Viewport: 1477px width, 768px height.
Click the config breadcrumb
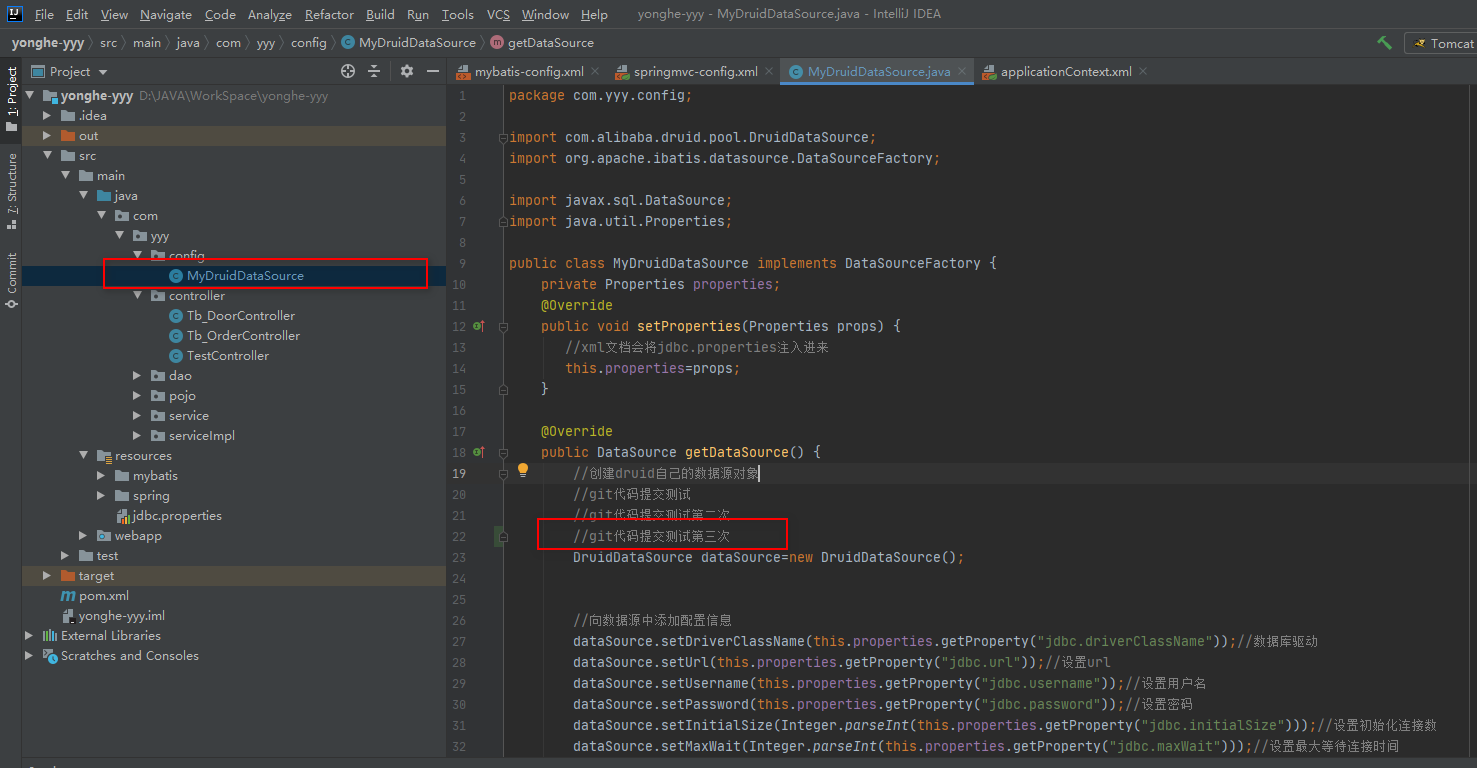308,43
